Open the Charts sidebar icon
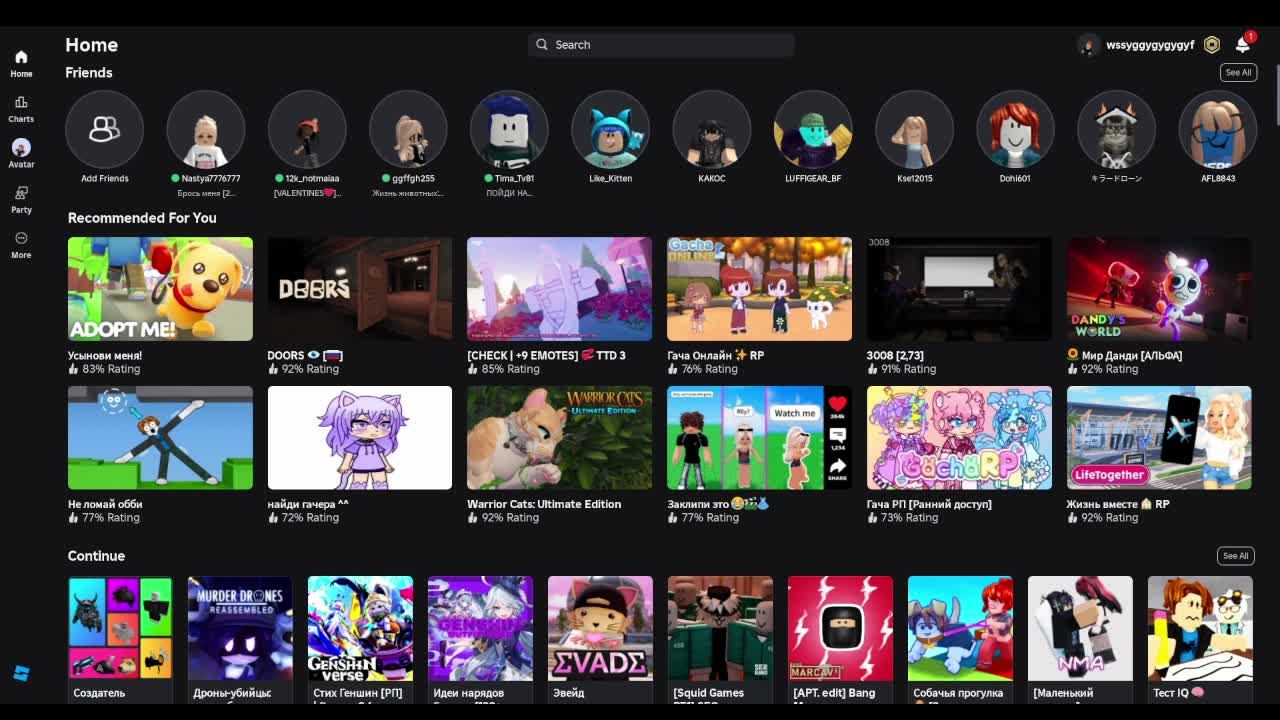This screenshot has width=1280, height=720. [21, 102]
